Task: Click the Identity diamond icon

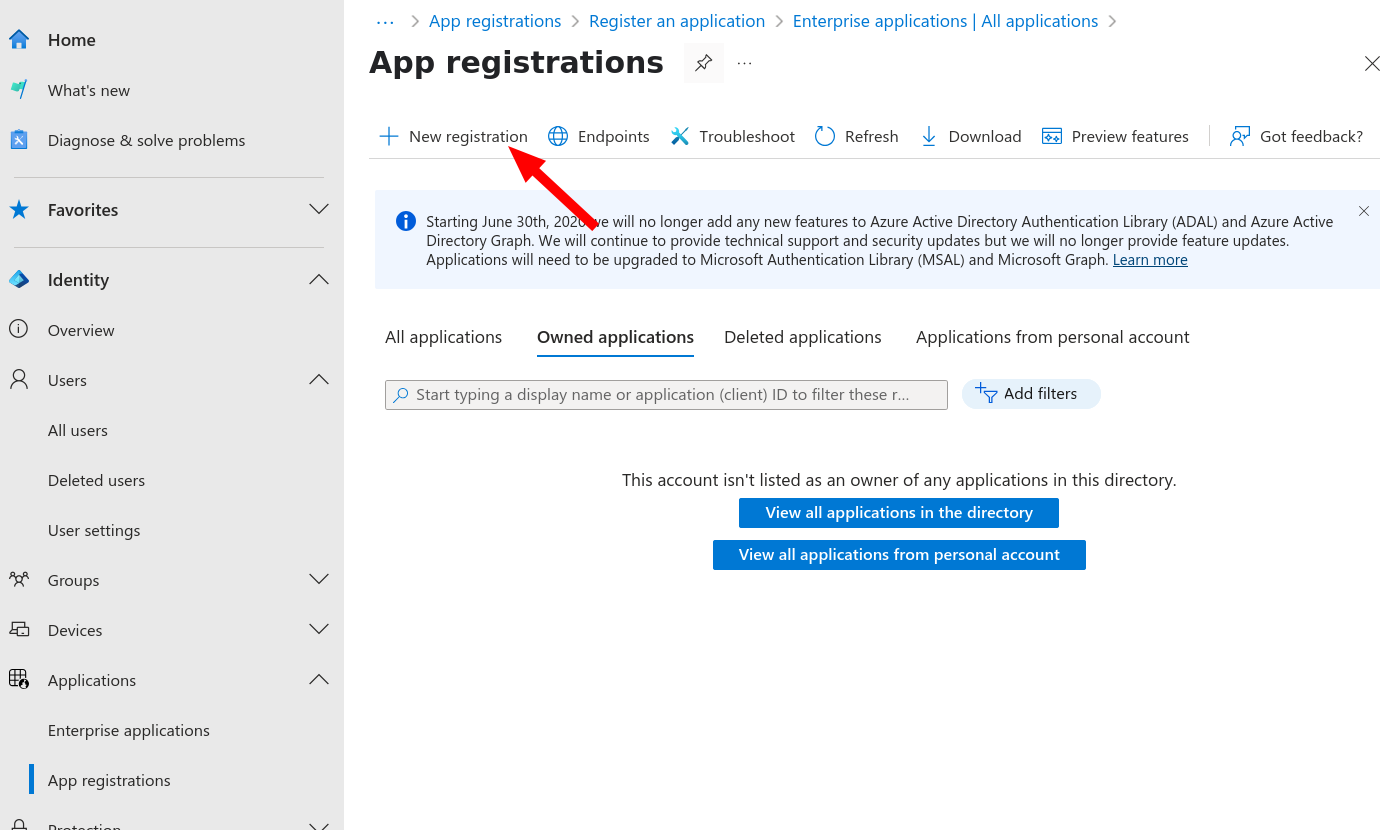Action: (x=19, y=280)
